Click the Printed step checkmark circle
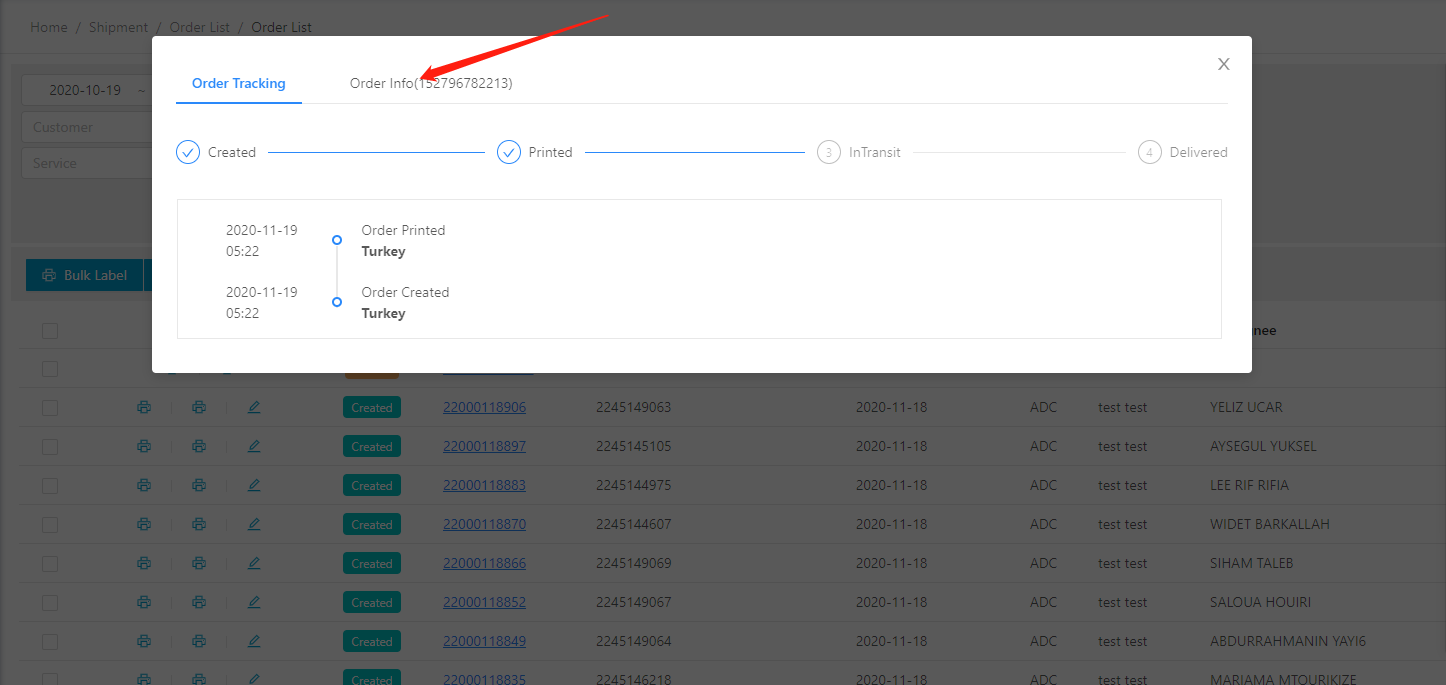This screenshot has width=1446, height=685. [x=509, y=152]
